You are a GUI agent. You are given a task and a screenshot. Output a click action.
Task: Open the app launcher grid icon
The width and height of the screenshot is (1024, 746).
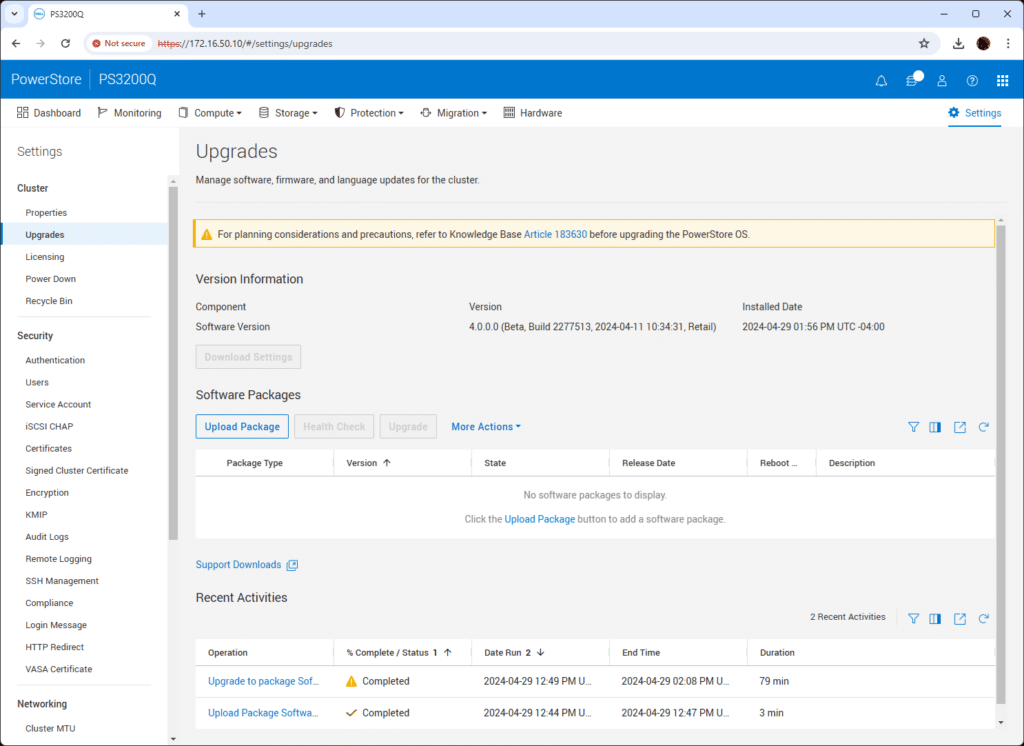[x=1002, y=80]
